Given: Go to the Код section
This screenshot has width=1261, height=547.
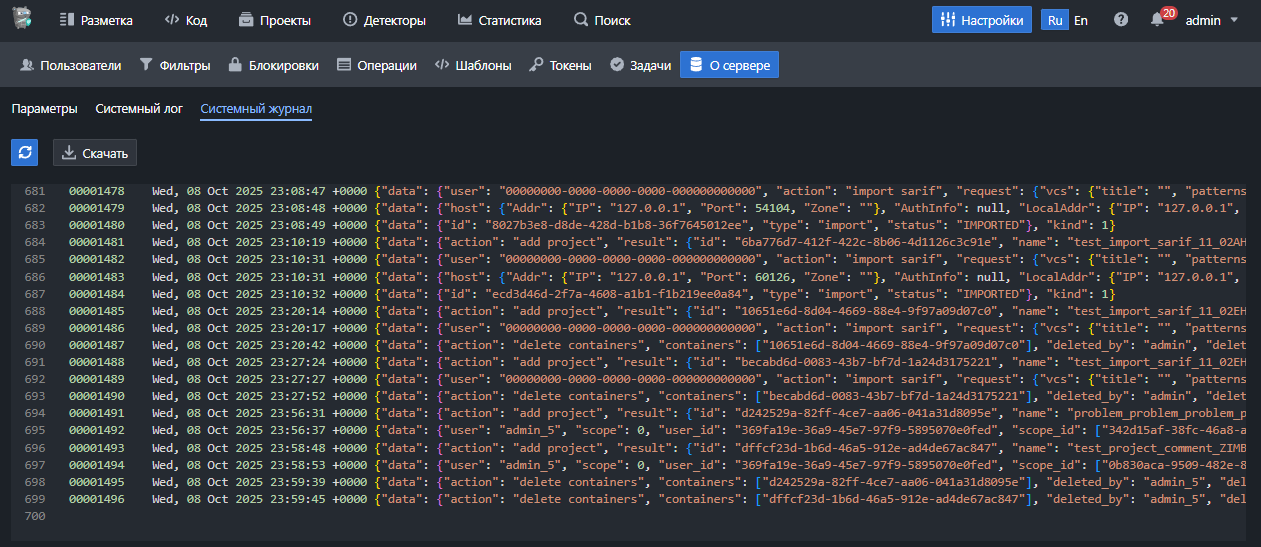Looking at the screenshot, I should (x=186, y=20).
